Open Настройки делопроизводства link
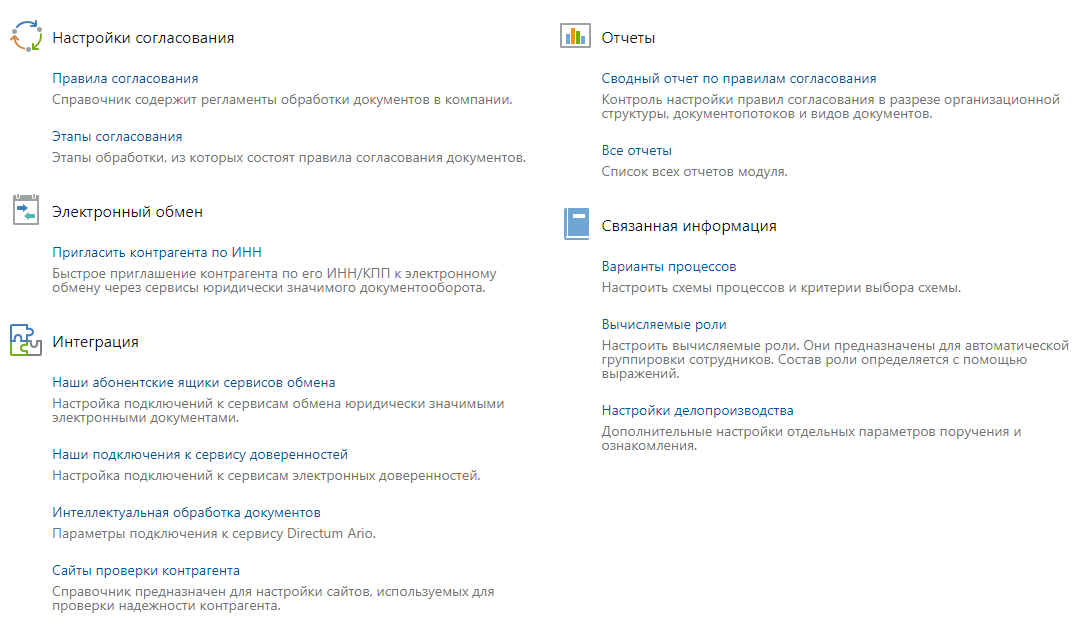The image size is (1086, 641). [x=698, y=410]
